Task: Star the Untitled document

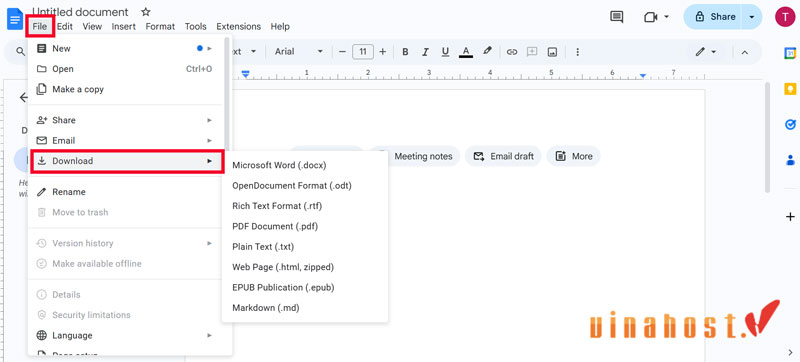Action: 145,12
